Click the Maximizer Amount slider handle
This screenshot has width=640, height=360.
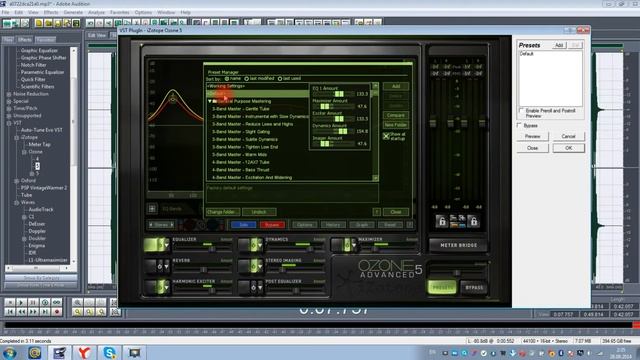pyautogui.click(x=325, y=107)
